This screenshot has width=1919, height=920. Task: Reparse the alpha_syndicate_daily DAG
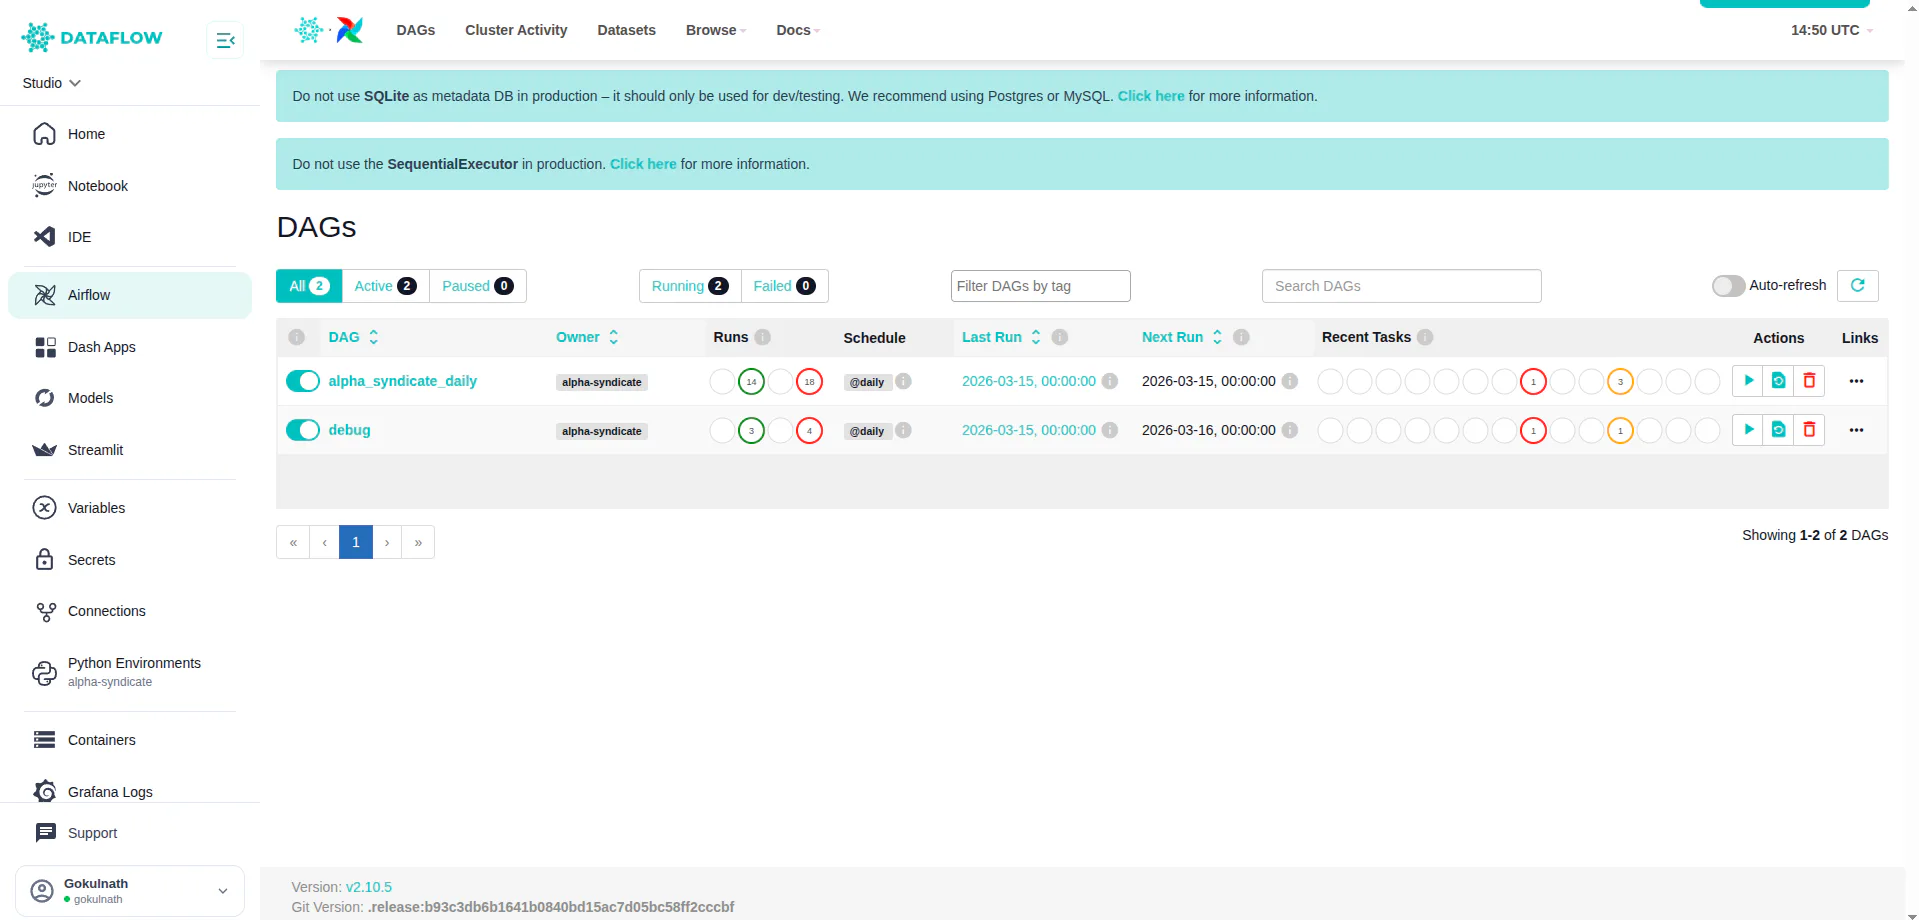(1778, 381)
